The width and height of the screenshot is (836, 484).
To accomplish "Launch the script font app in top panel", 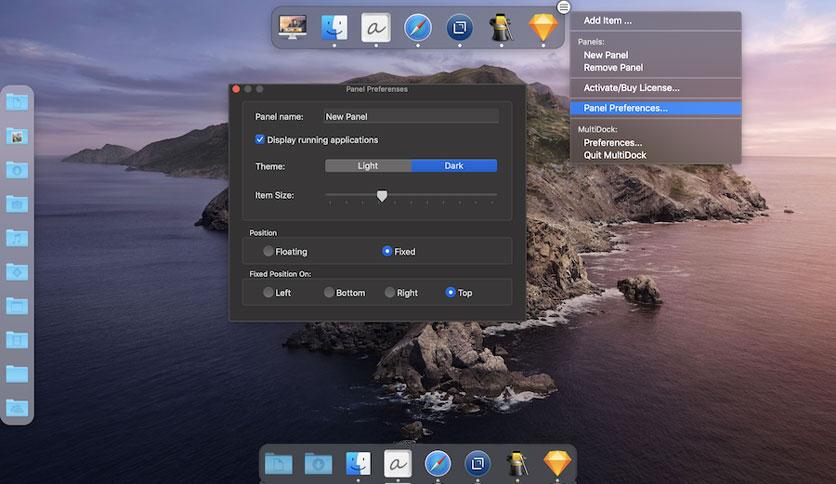I will 376,27.
